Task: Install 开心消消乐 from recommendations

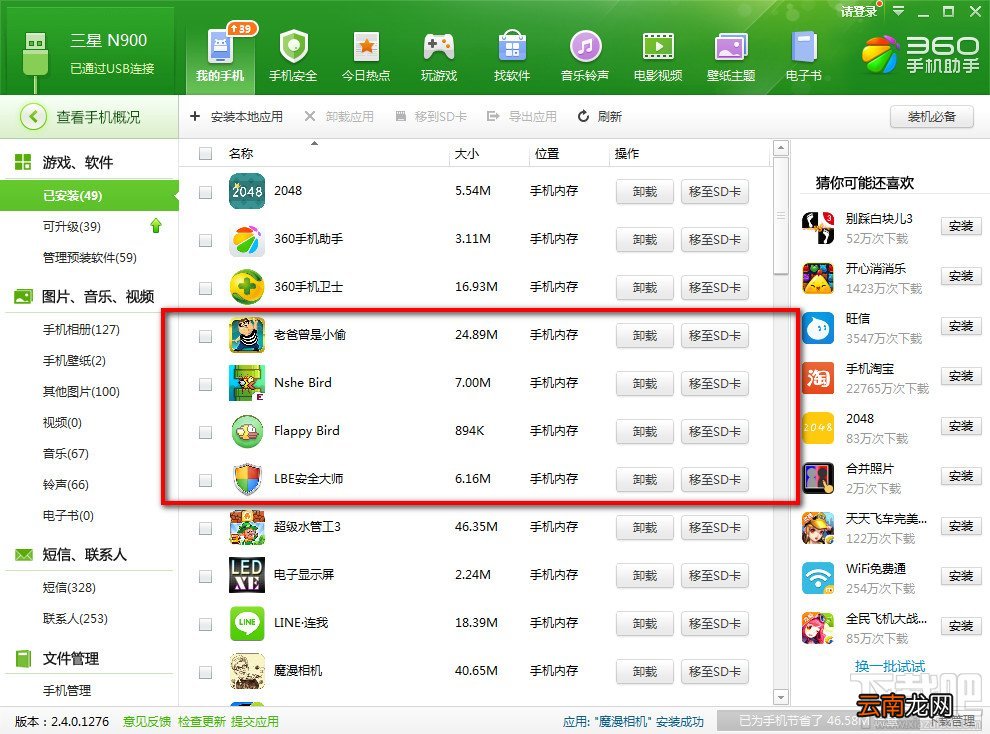Action: (x=961, y=276)
